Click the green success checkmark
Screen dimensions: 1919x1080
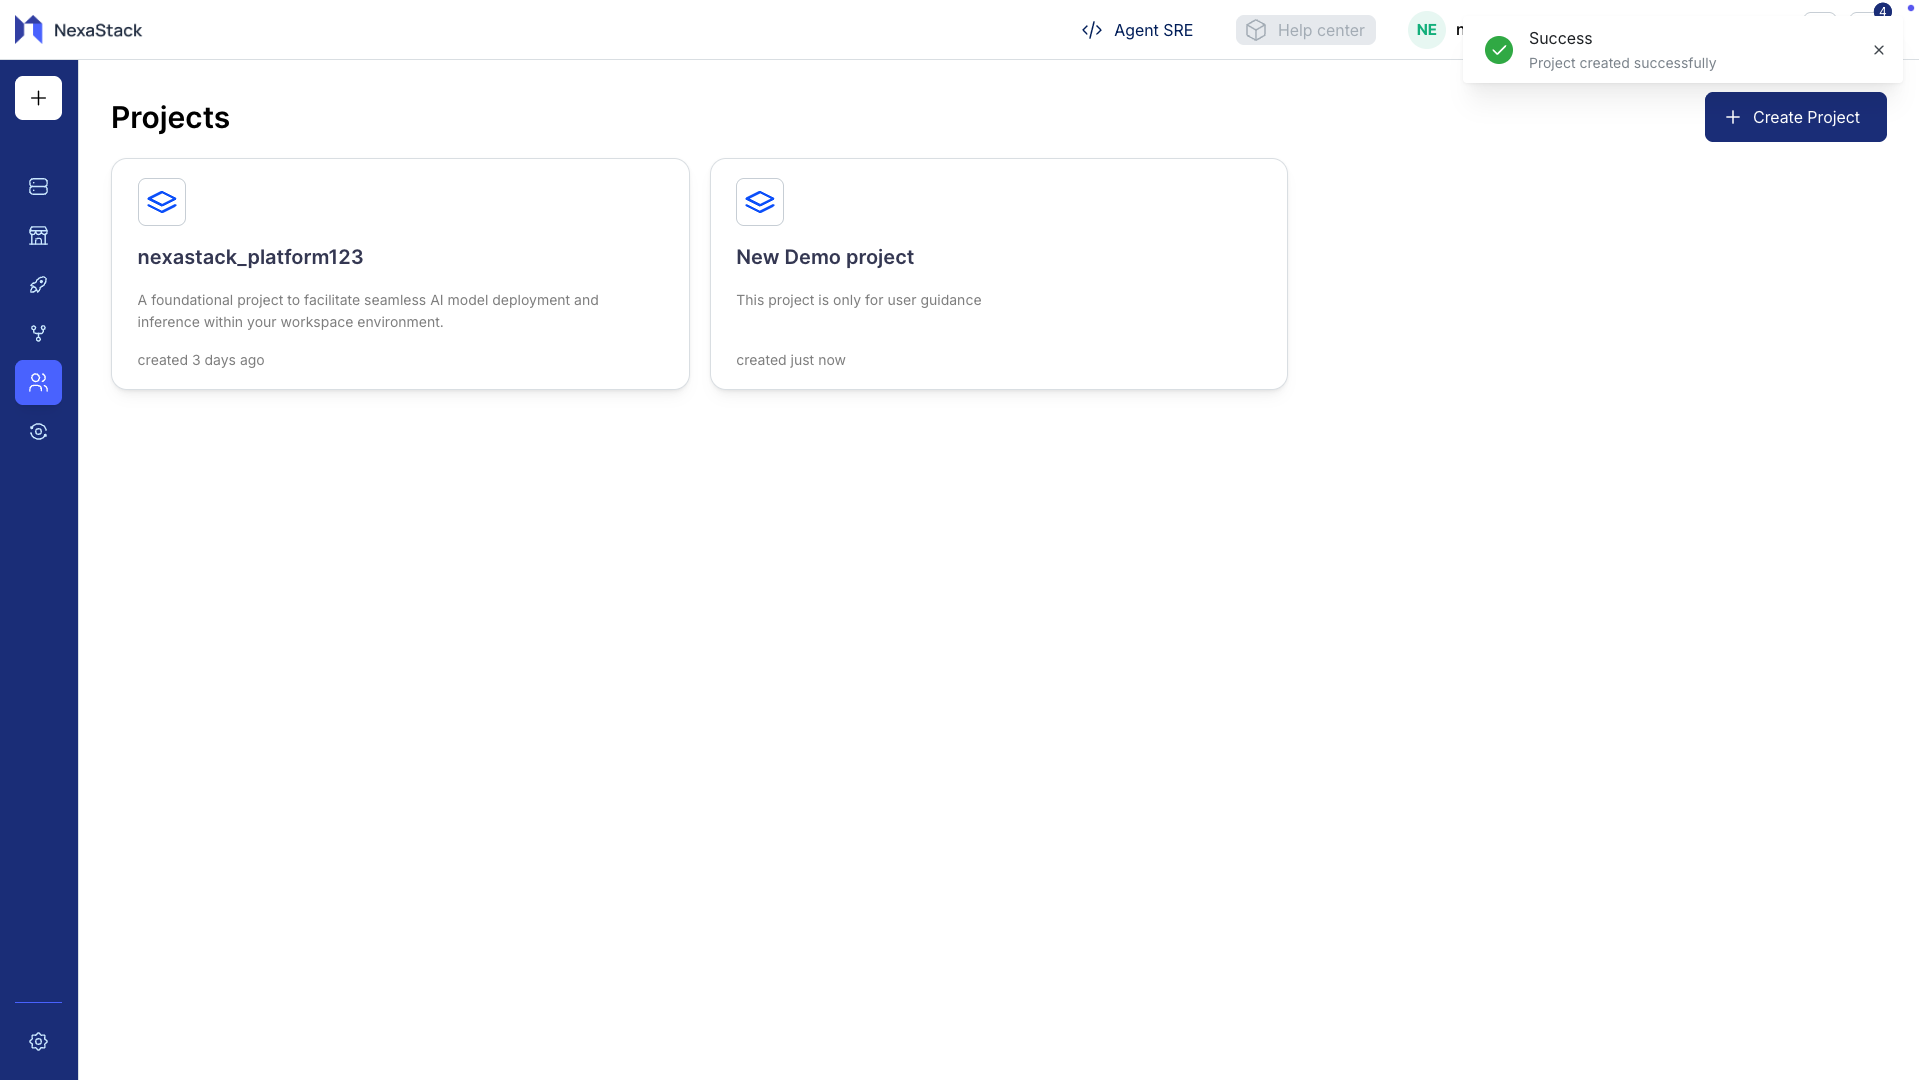click(1498, 49)
